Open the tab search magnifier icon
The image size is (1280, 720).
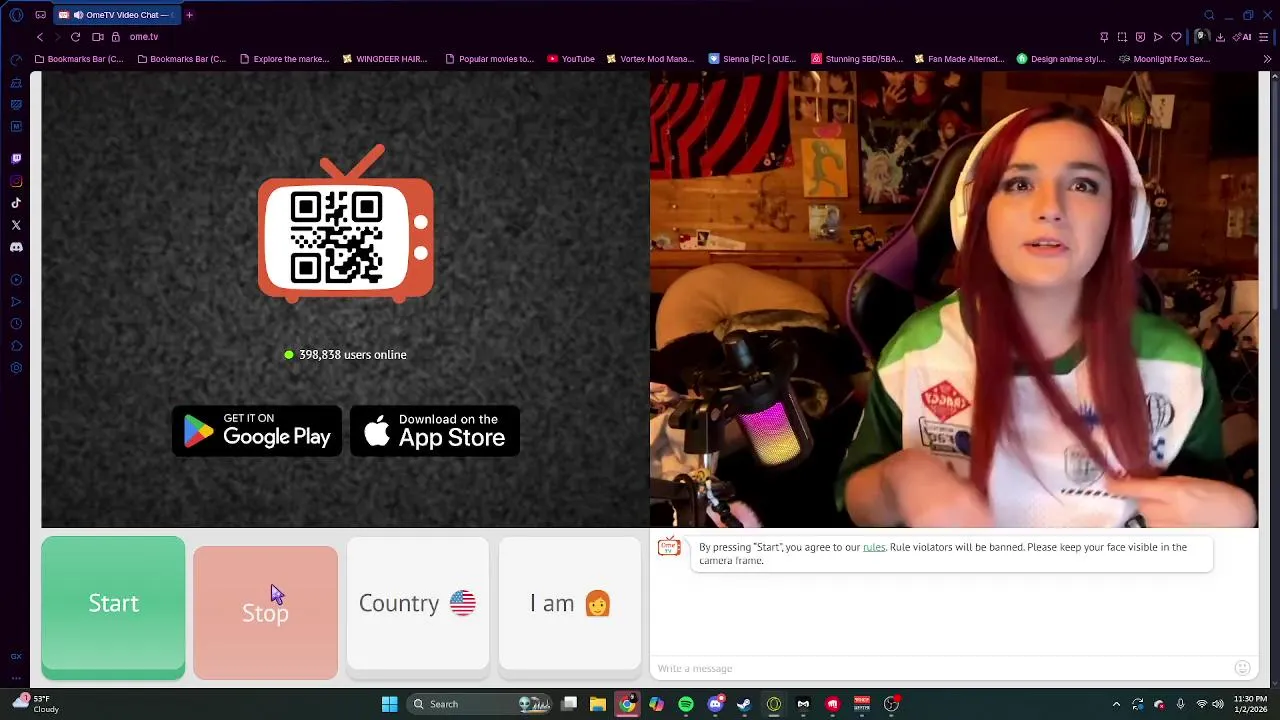(1209, 15)
